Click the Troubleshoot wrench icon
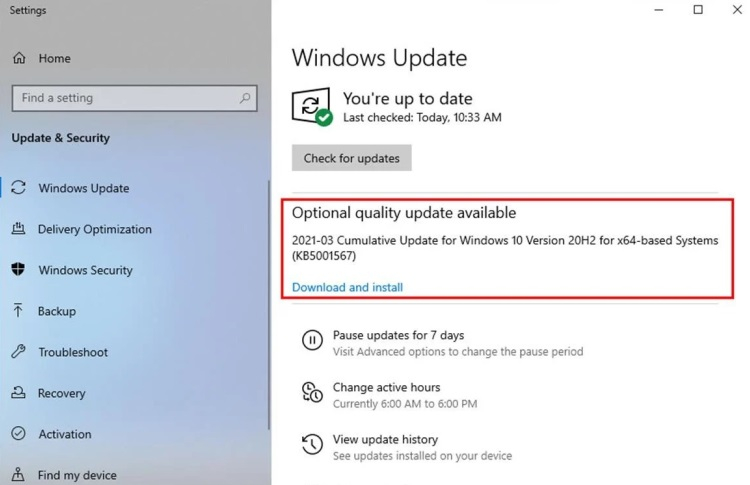Screen dimensions: 750x485 (x=18, y=352)
